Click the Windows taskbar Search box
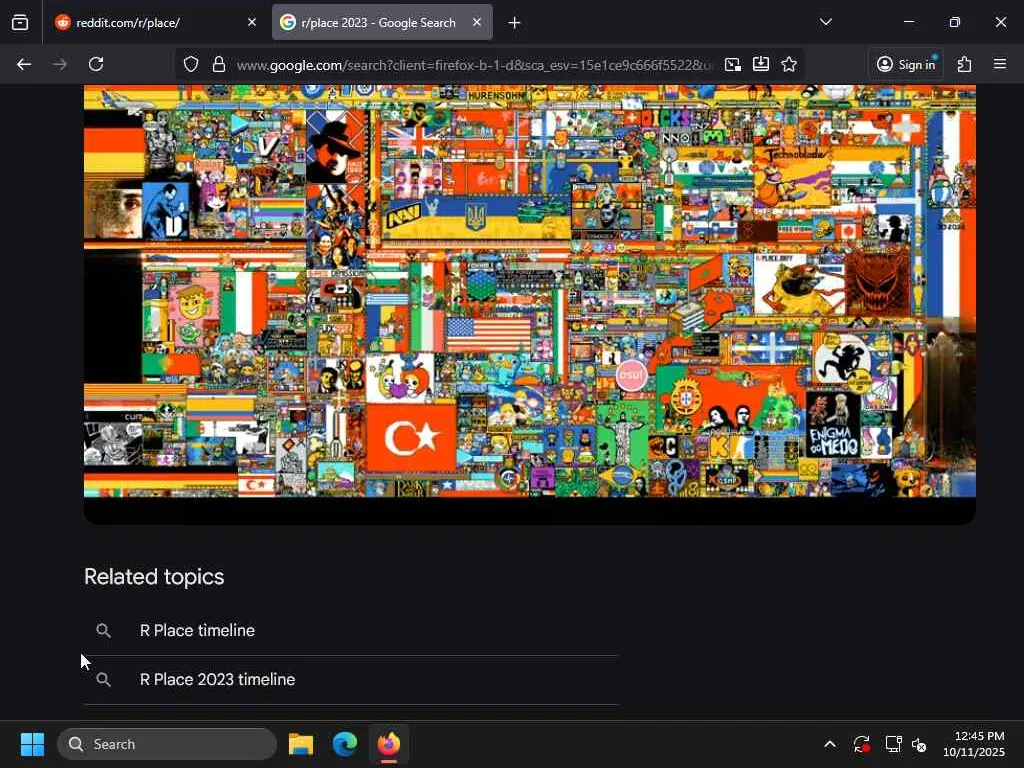Image resolution: width=1024 pixels, height=768 pixels. (x=167, y=744)
